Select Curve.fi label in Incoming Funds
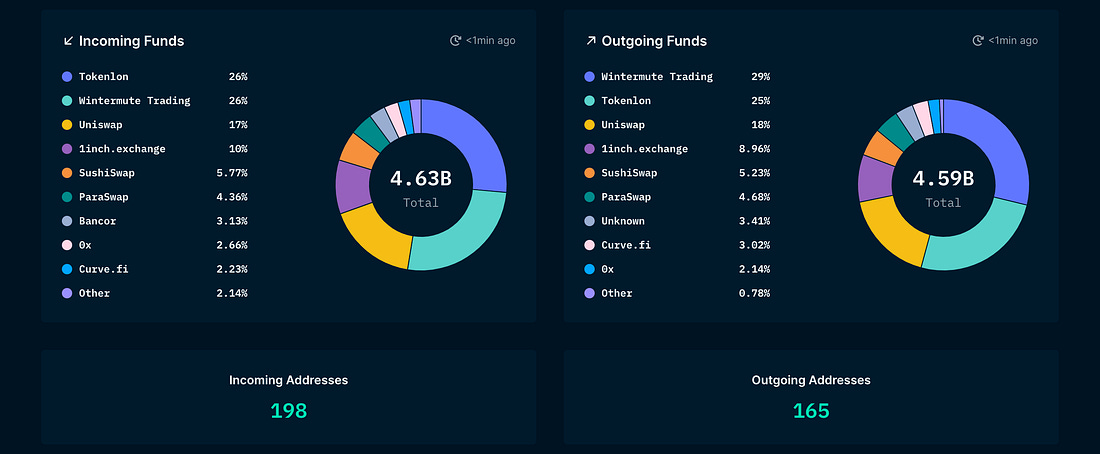1100x454 pixels. [x=104, y=269]
